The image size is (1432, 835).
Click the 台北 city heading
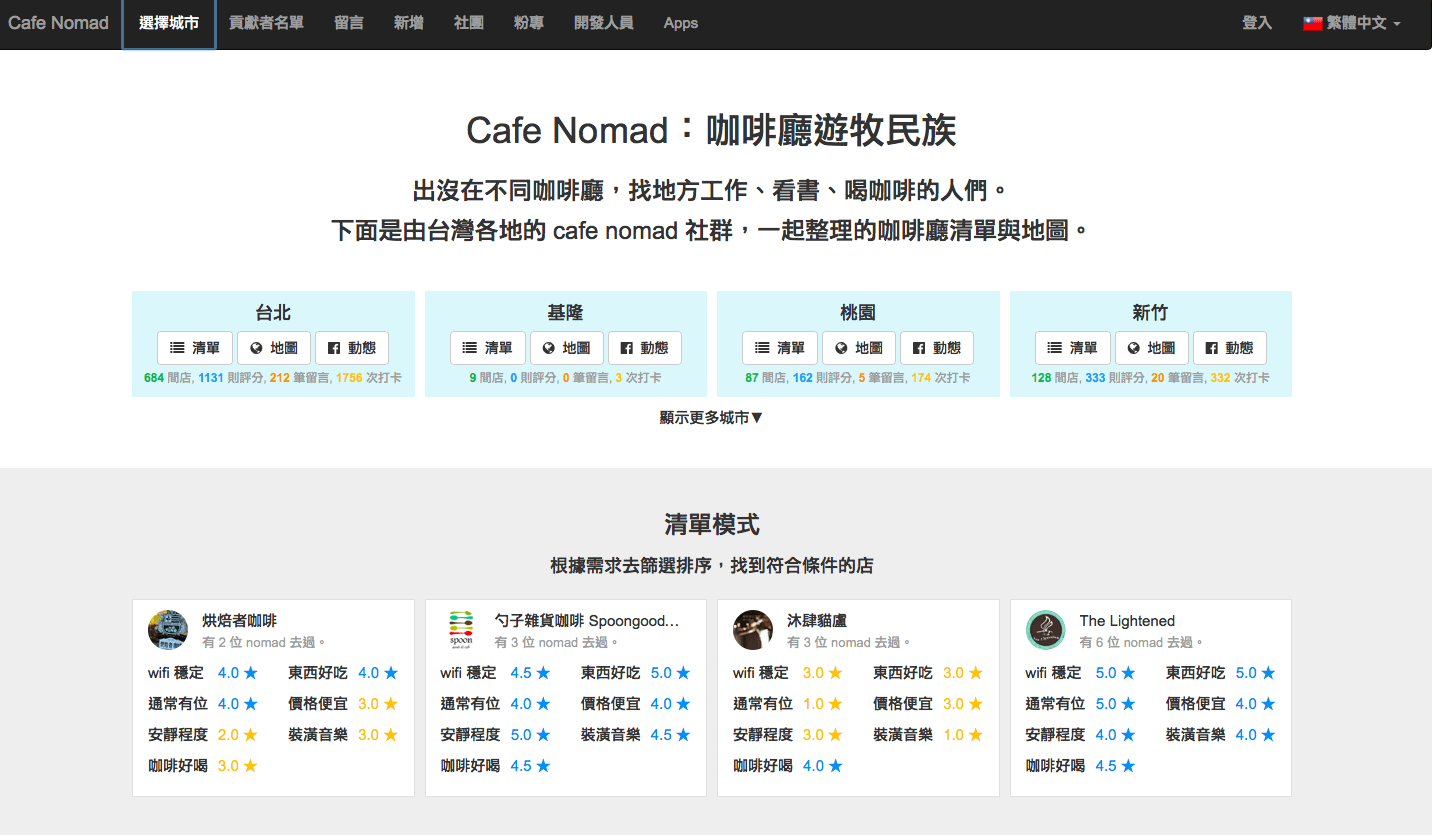[273, 312]
